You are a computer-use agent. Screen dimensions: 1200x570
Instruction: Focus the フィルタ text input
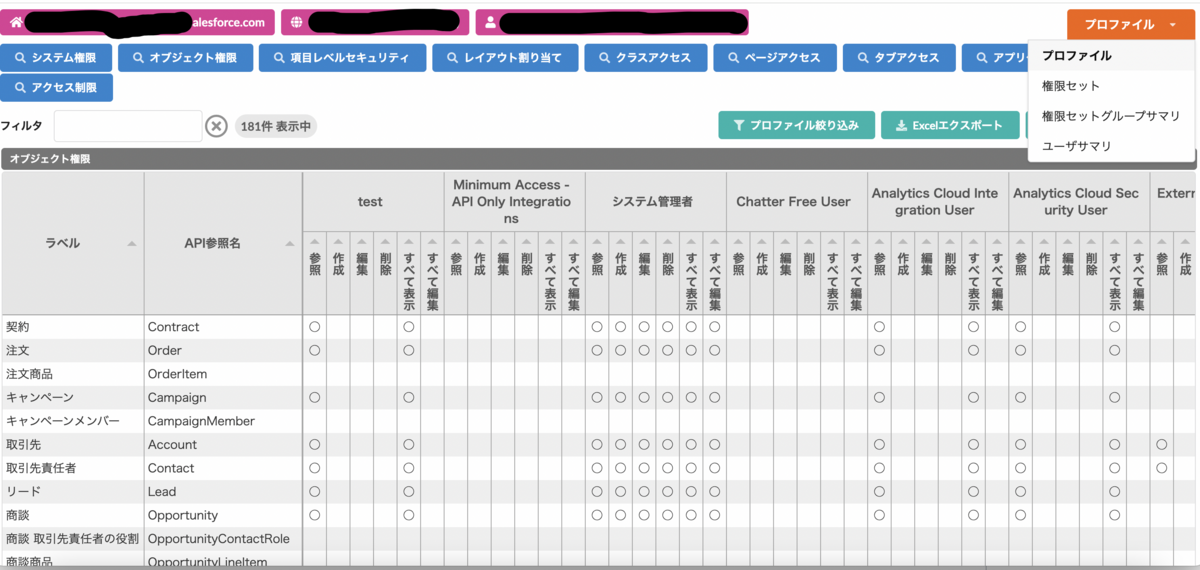(128, 126)
